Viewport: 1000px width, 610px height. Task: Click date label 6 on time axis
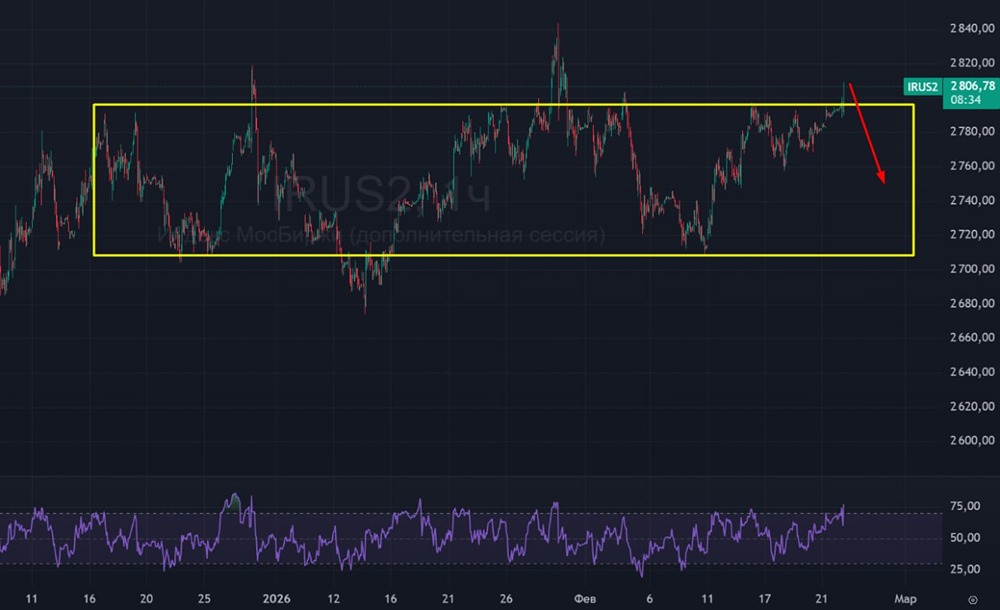pos(649,599)
